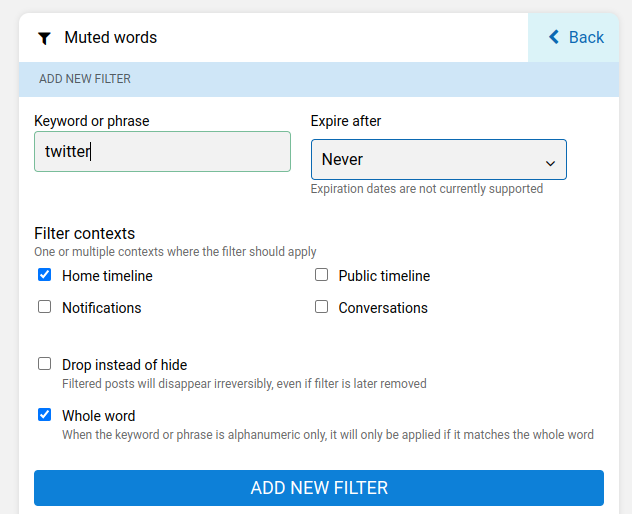
Task: Click the Drop instead of hide label
Action: 124,365
